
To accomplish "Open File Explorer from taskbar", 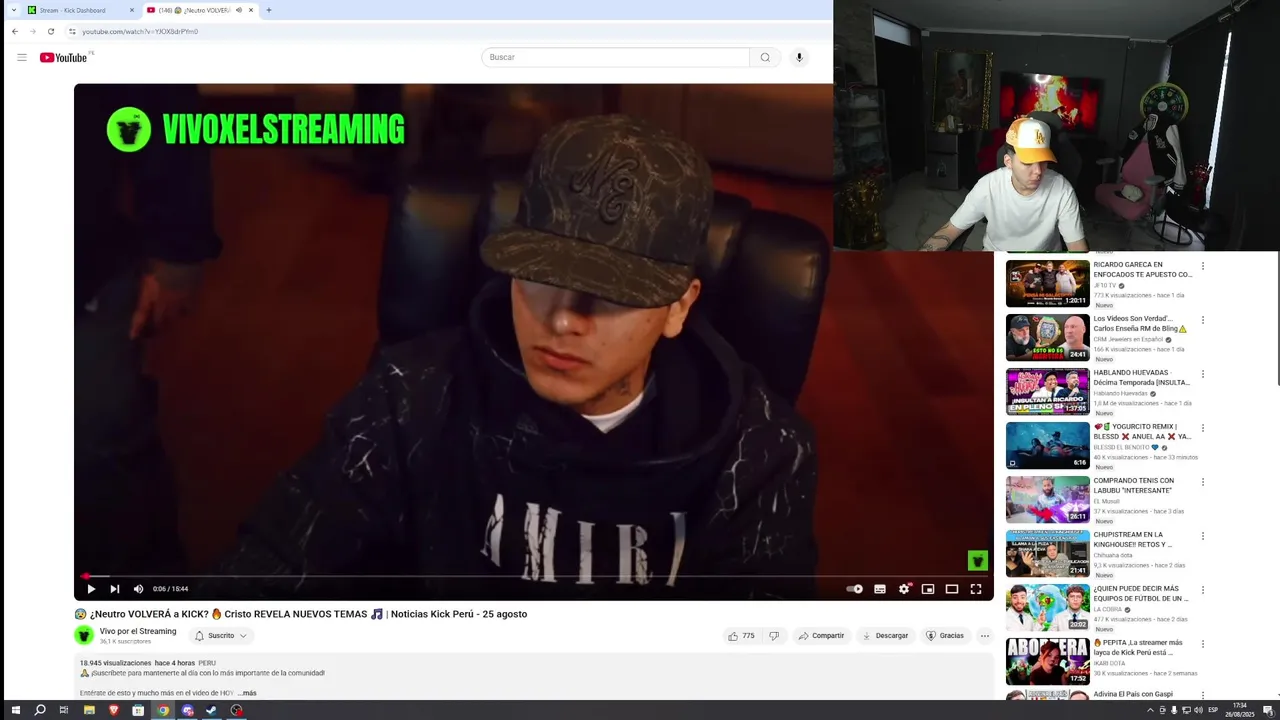I will pyautogui.click(x=89, y=710).
